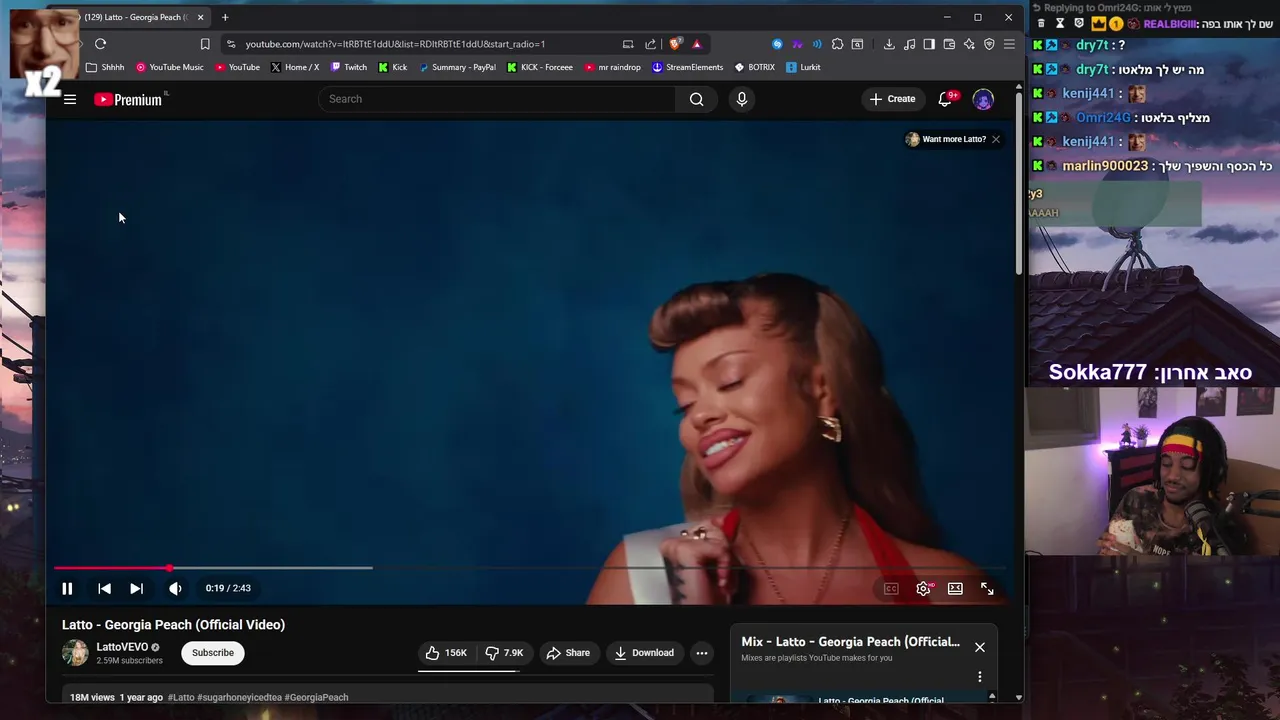
Task: Mute the video volume
Action: coord(175,589)
